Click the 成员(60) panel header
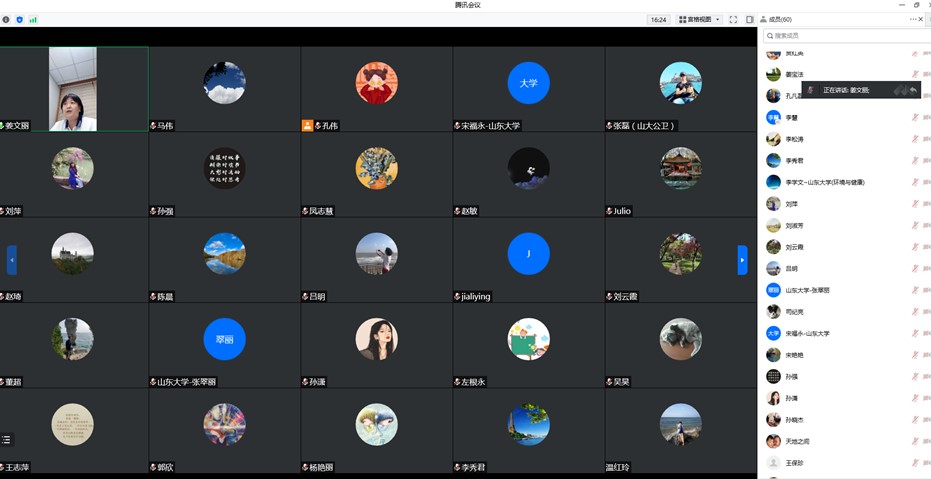The image size is (931, 479). pos(780,19)
